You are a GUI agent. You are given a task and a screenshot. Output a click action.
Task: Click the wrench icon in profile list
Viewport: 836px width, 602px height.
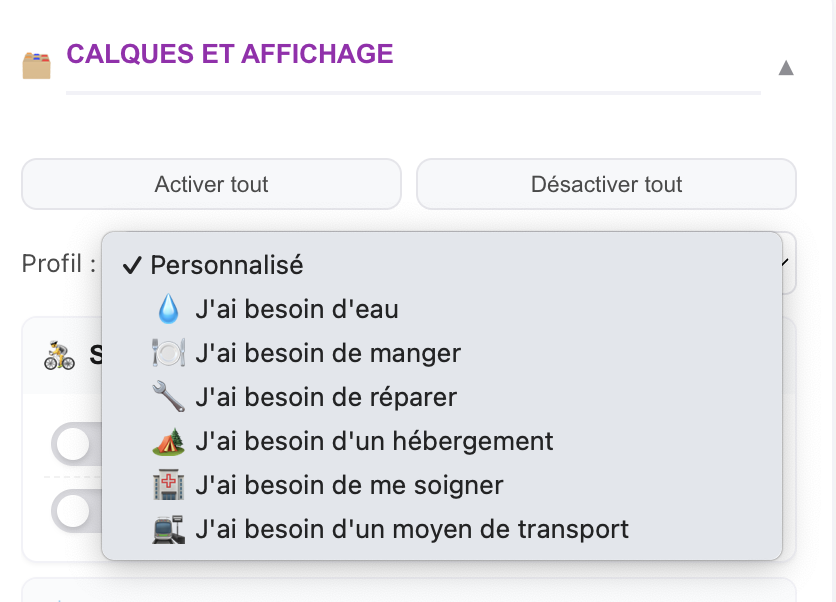(168, 397)
